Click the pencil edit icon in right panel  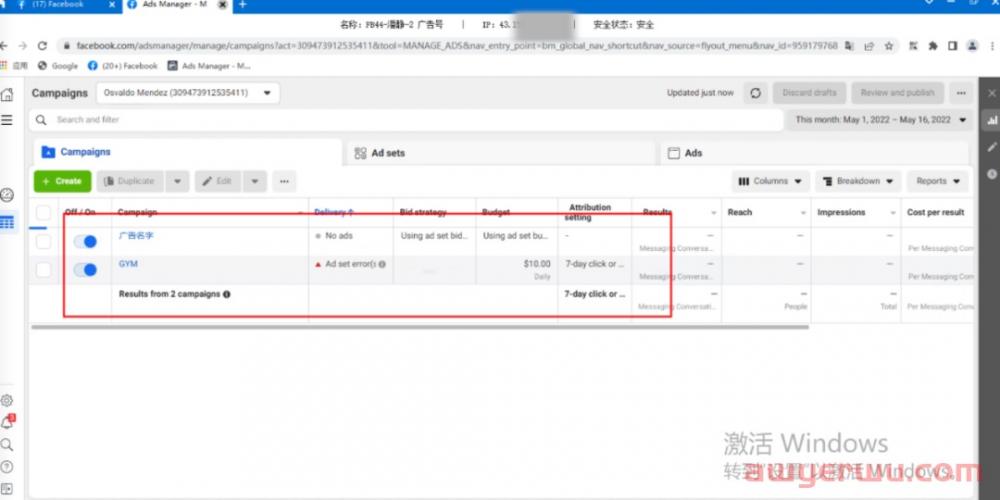[x=991, y=147]
